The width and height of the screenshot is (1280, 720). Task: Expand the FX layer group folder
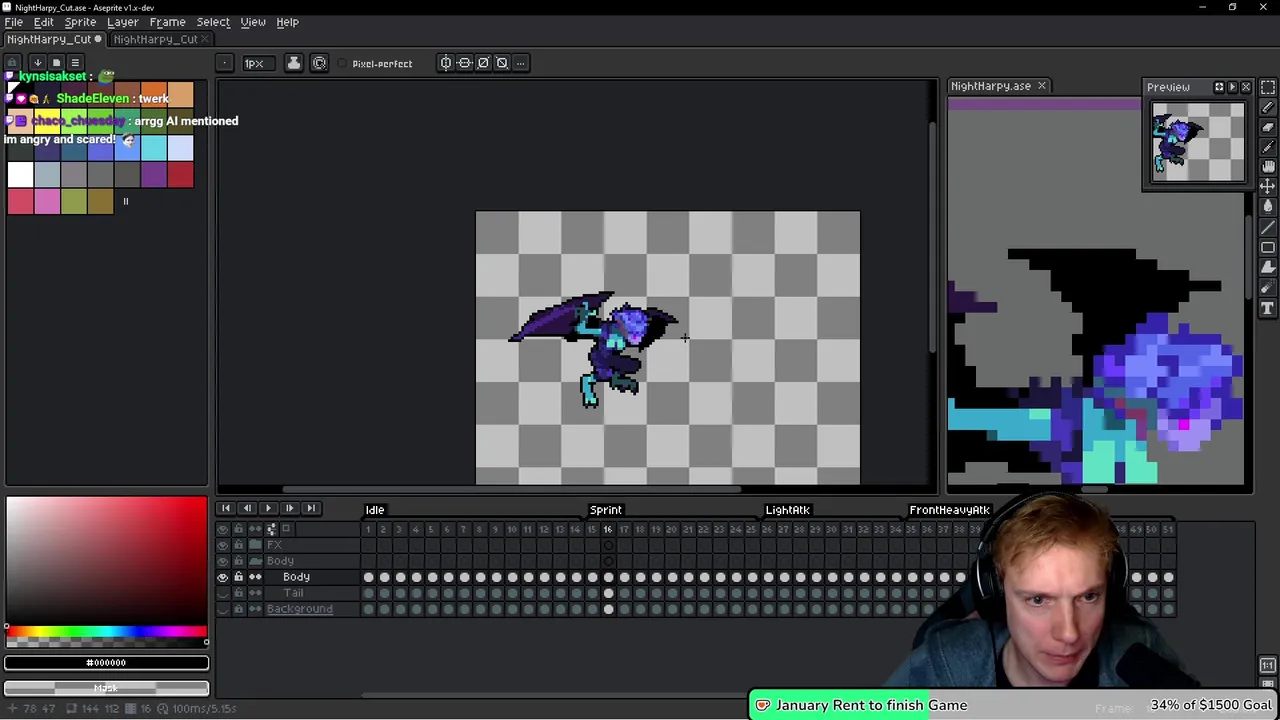pyautogui.click(x=255, y=545)
